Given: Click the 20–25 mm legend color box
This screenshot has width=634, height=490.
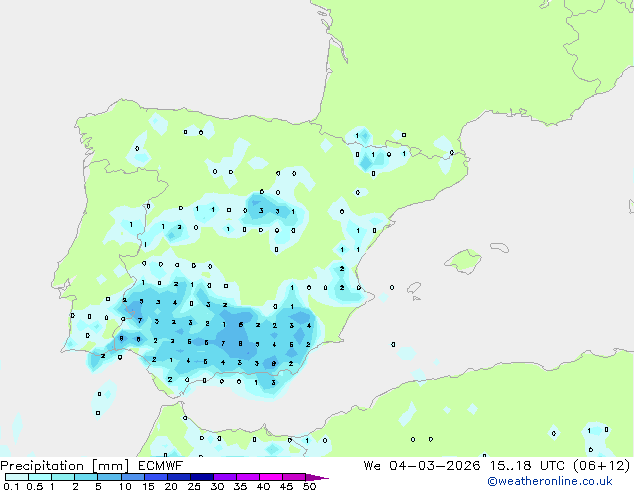Looking at the screenshot, I should (x=178, y=477).
